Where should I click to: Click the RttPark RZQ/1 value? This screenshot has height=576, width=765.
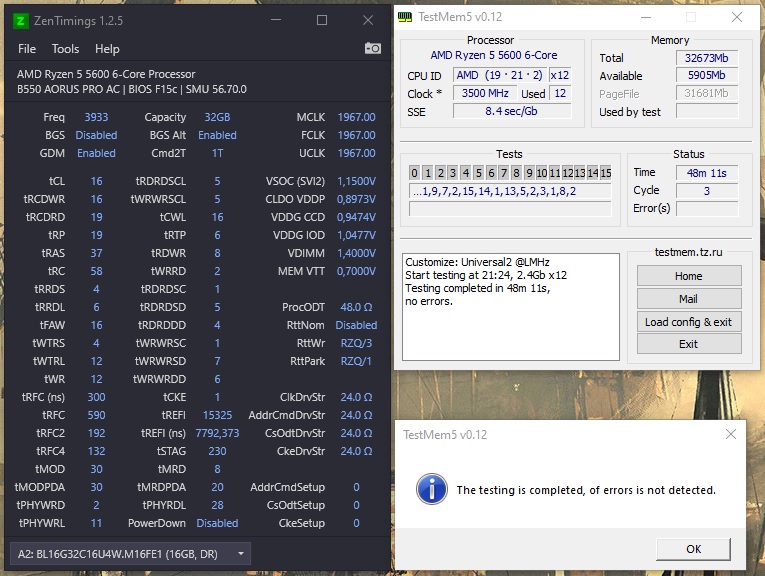point(356,361)
